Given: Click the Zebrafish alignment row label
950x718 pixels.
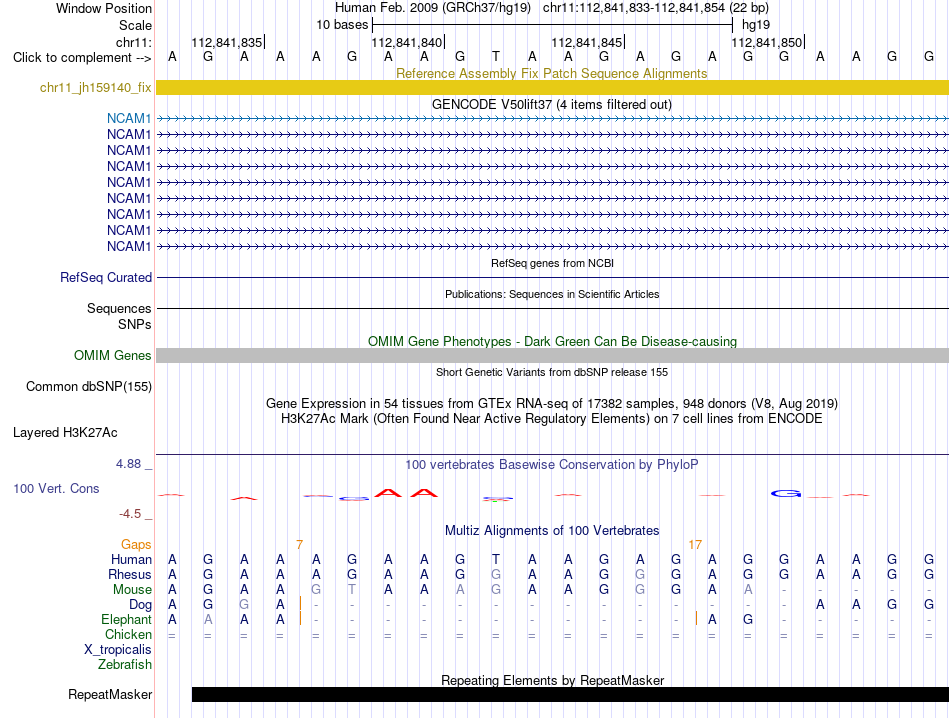Looking at the screenshot, I should tap(124, 665).
